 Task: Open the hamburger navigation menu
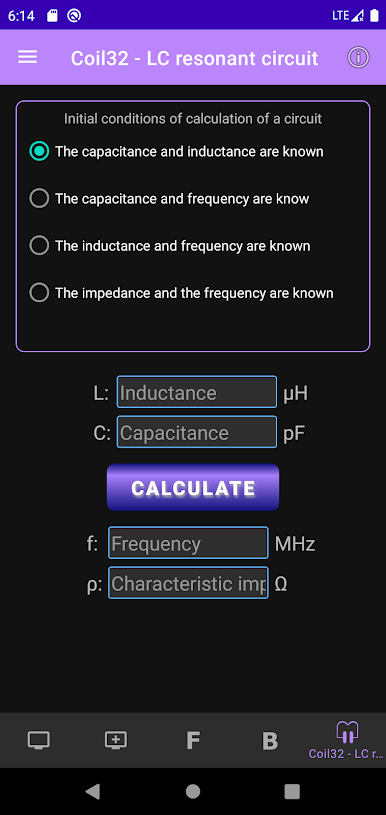click(28, 57)
